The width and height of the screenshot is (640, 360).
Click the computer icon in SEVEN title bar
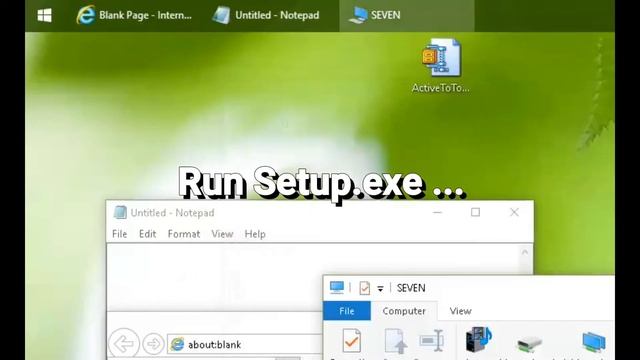(337, 288)
